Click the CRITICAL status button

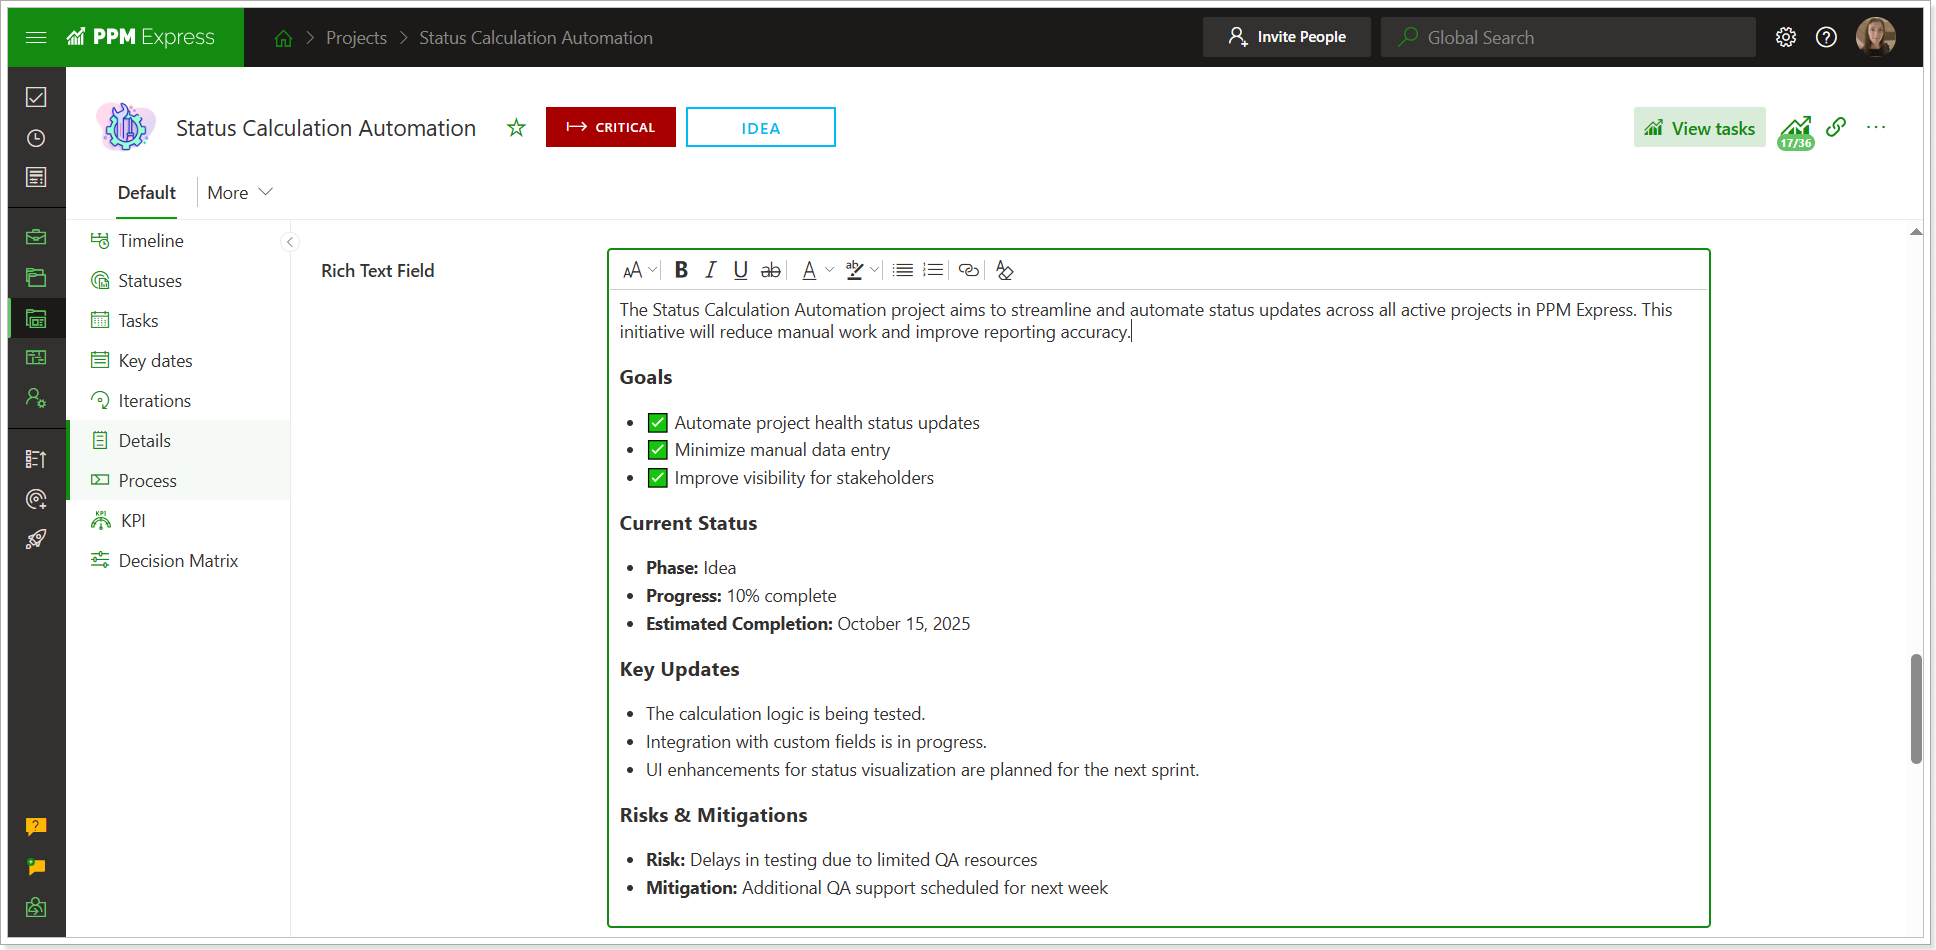point(610,127)
